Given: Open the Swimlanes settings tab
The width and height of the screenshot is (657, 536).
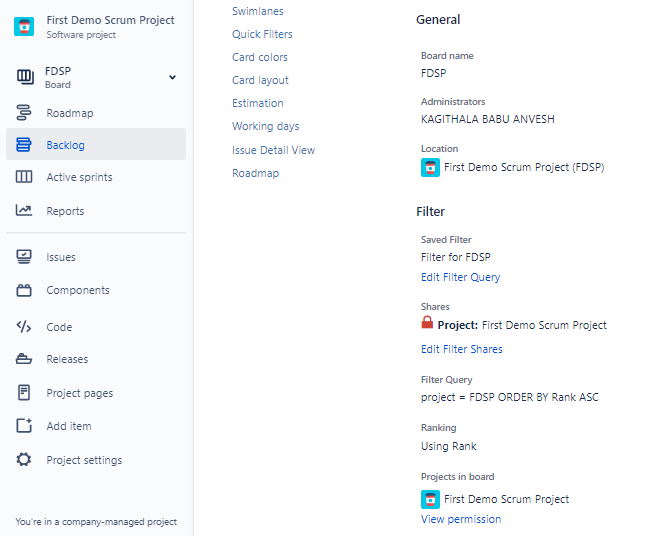Looking at the screenshot, I should (258, 11).
